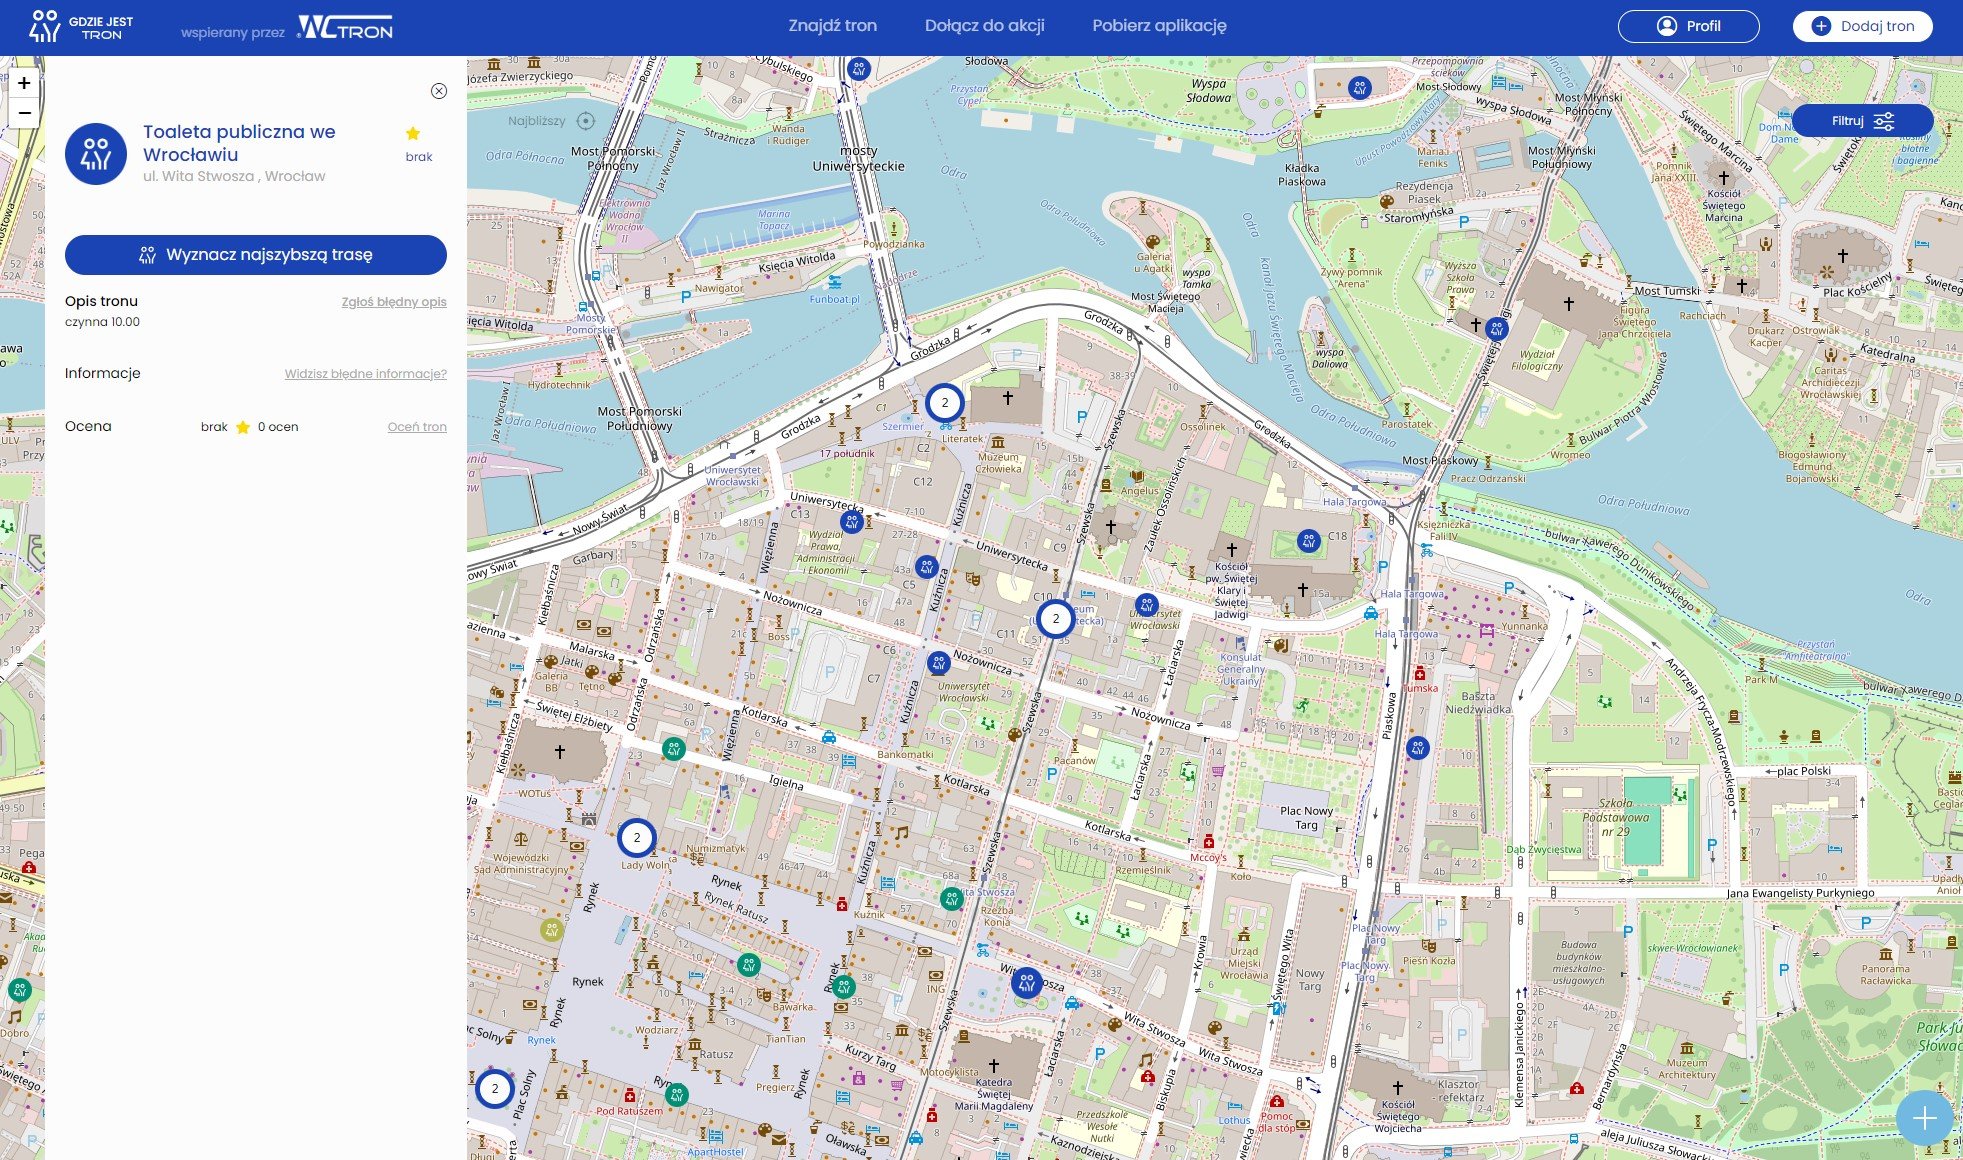
Task: Go to Dołącz do akcji page
Action: [984, 26]
